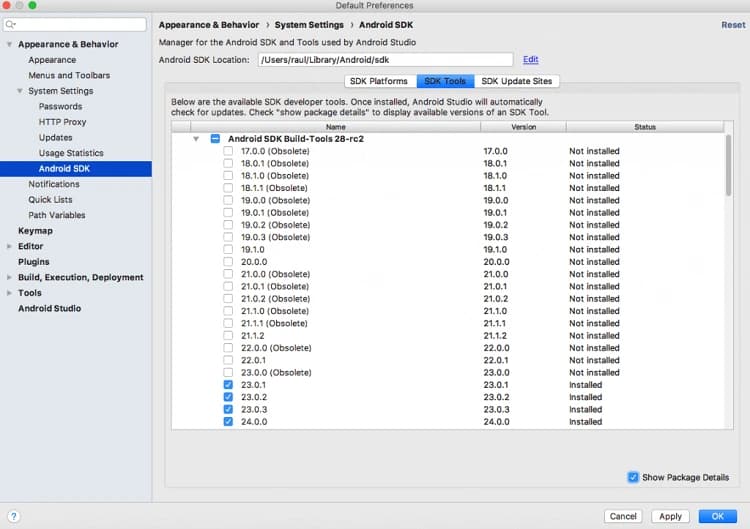Click the tools list vertical scrollbar

(x=728, y=165)
